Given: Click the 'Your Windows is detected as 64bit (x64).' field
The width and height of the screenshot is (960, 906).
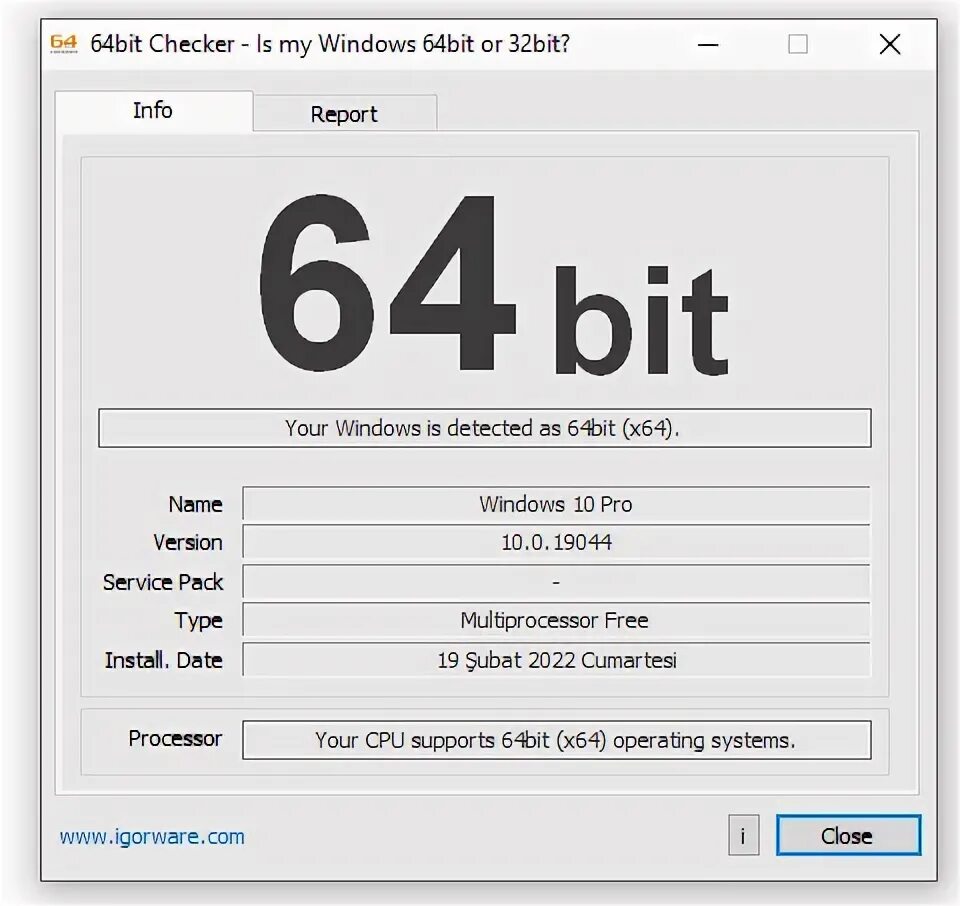Looking at the screenshot, I should [x=484, y=428].
